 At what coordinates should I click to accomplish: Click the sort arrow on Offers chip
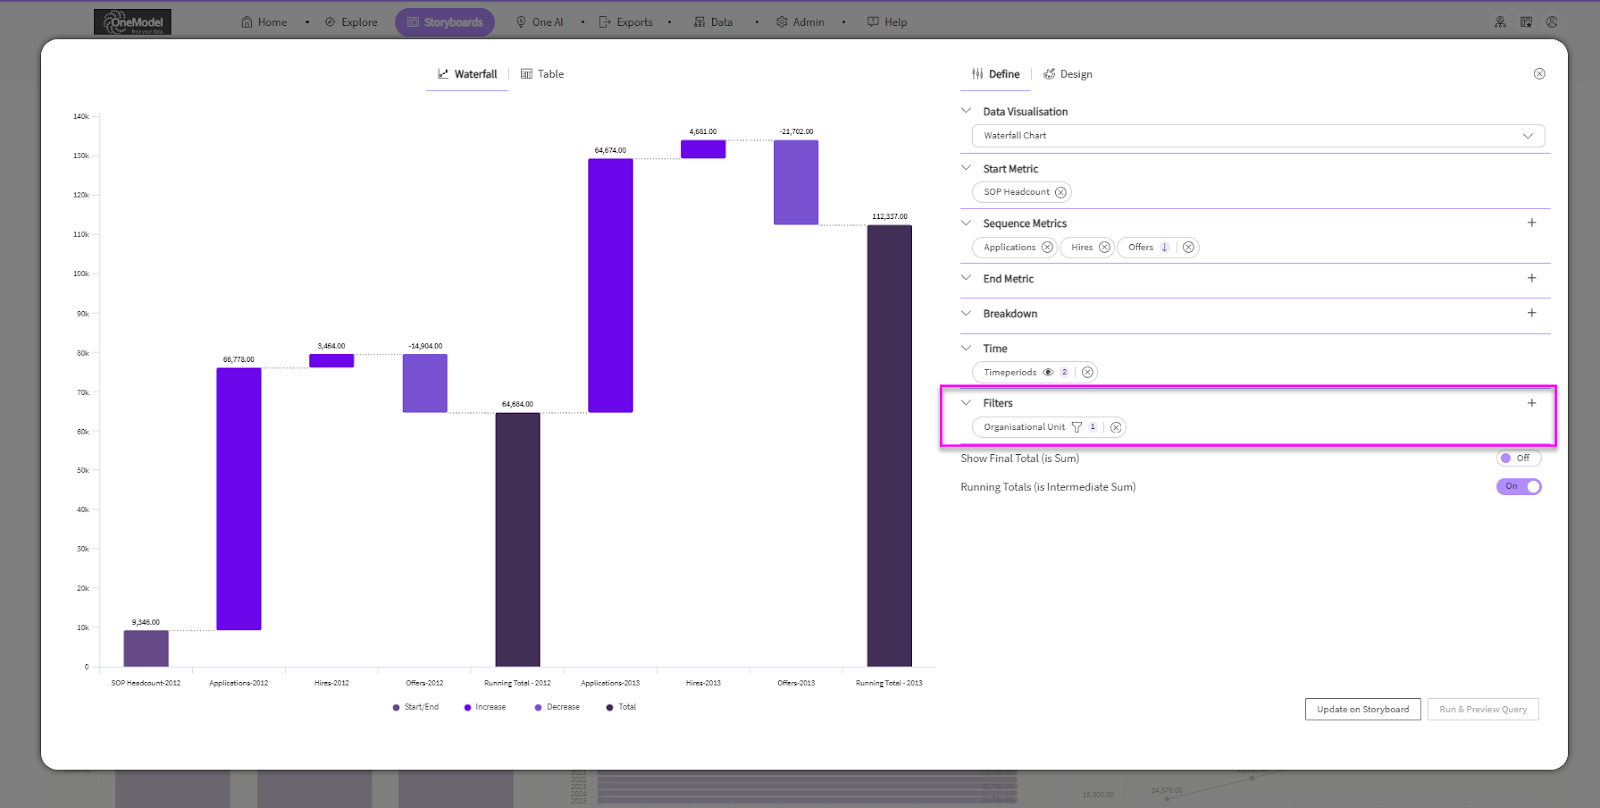[x=1164, y=247]
